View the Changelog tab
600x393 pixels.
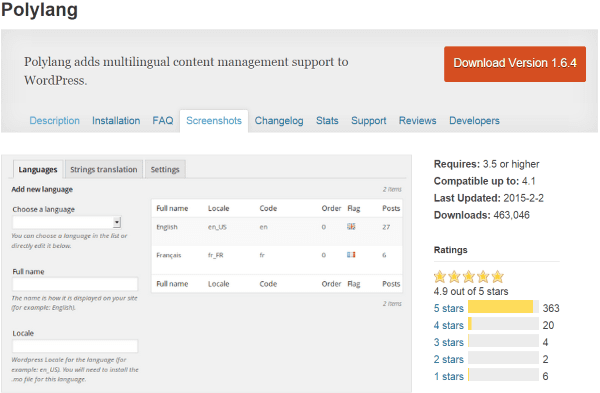[279, 121]
